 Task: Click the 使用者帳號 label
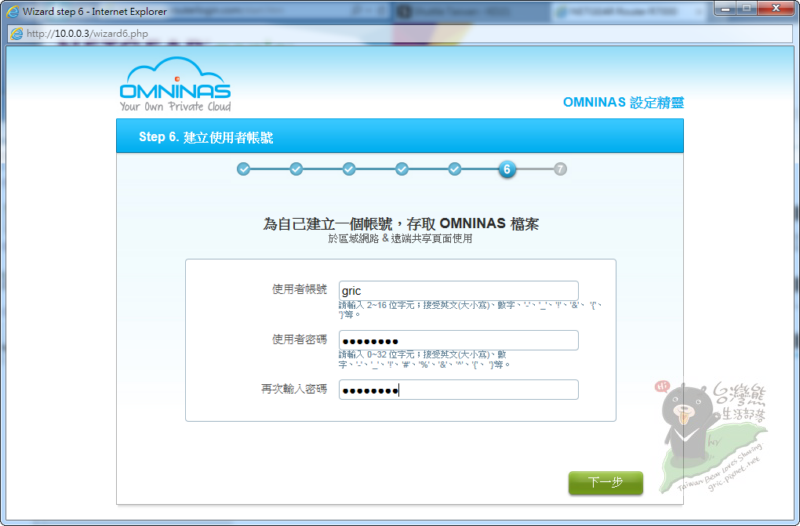coord(299,289)
